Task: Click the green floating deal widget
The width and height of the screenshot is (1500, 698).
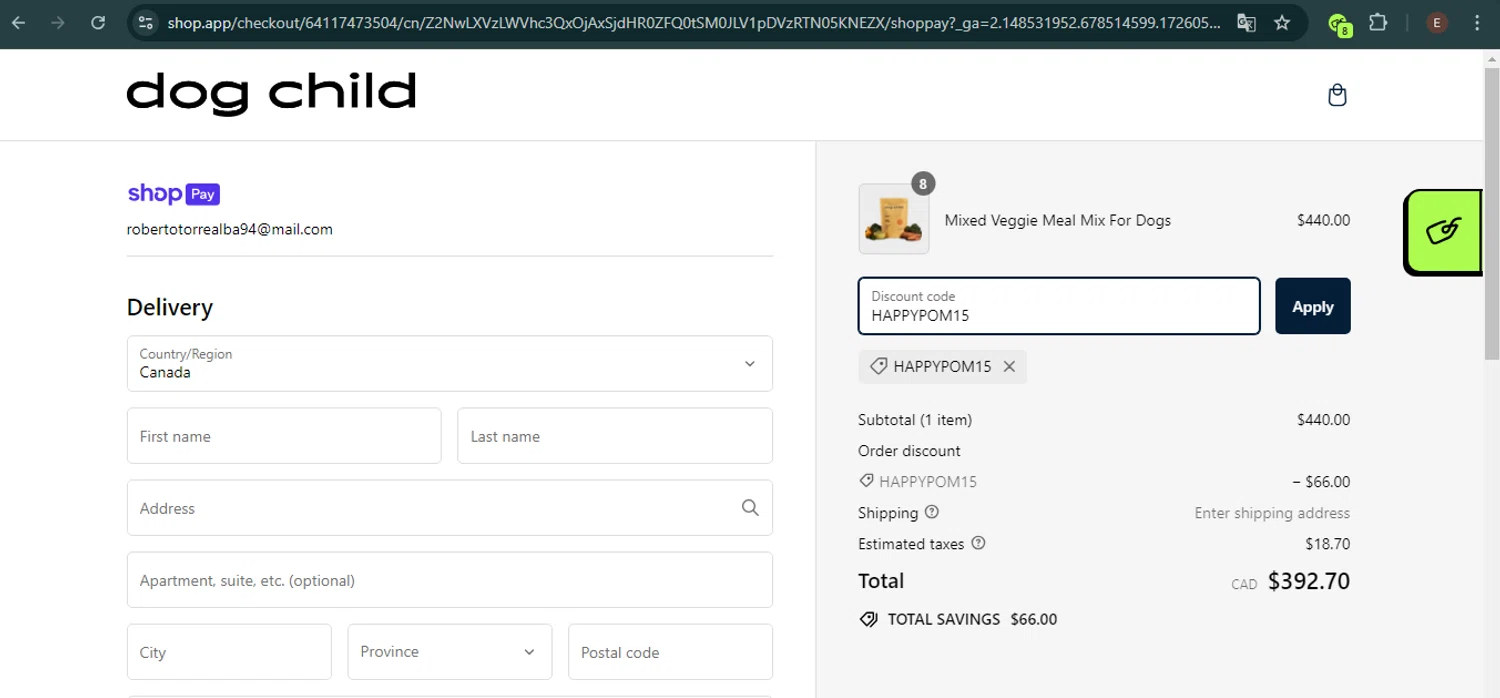Action: 1443,232
